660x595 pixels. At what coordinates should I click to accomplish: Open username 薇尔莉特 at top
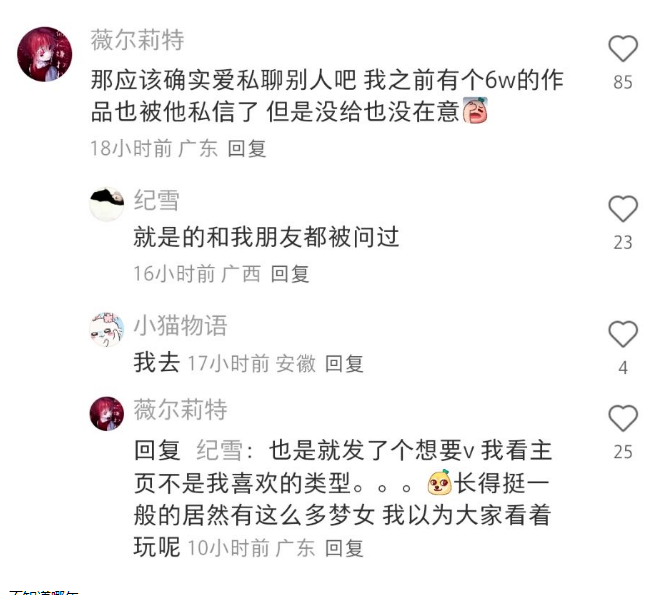click(x=138, y=40)
